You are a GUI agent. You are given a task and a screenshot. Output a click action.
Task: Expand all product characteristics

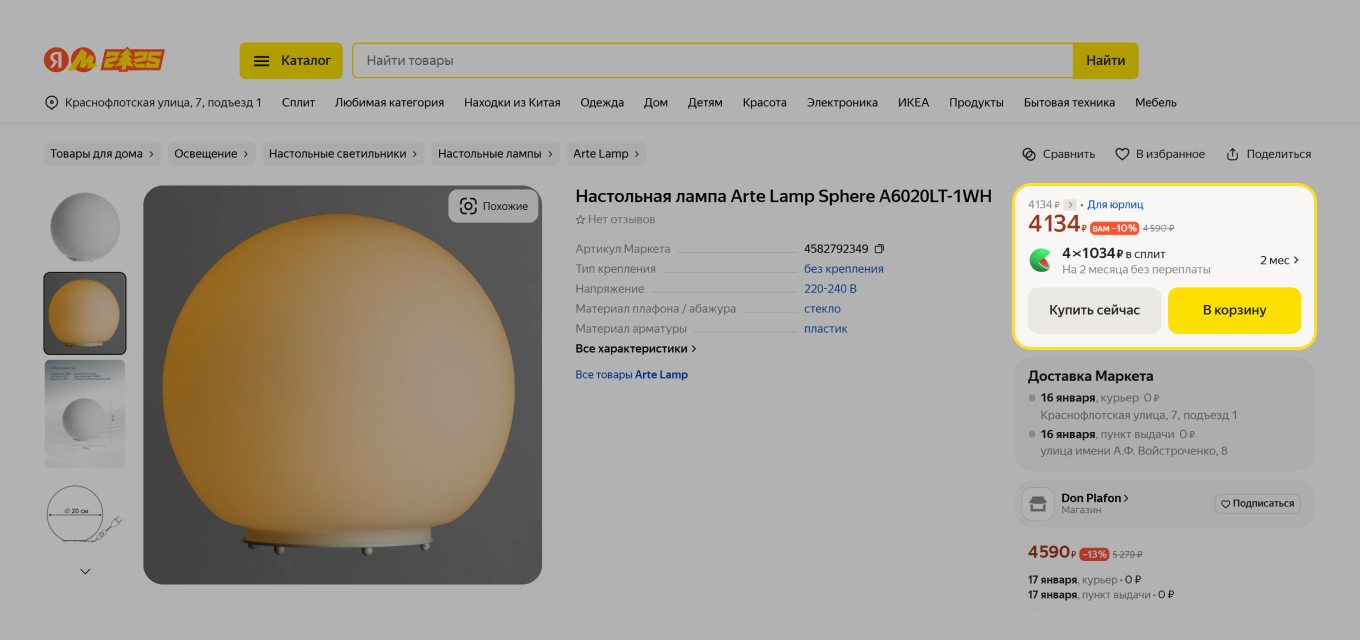pyautogui.click(x=636, y=349)
